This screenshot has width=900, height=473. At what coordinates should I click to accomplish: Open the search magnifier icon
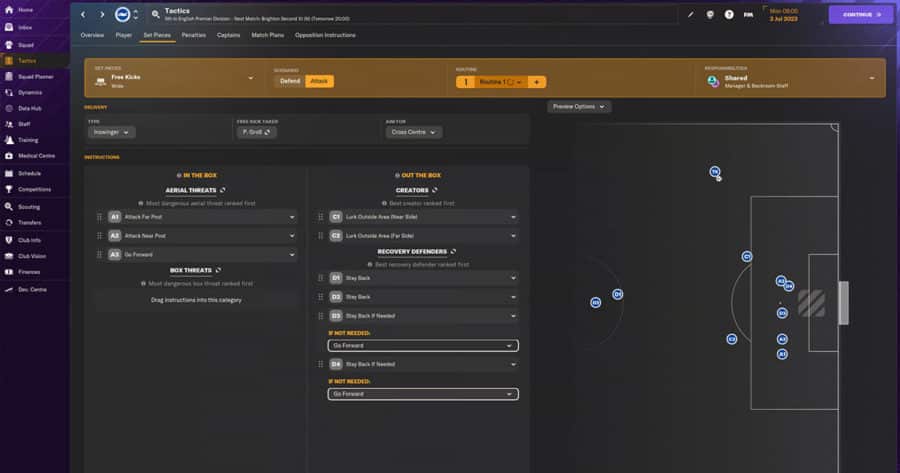(155, 14)
